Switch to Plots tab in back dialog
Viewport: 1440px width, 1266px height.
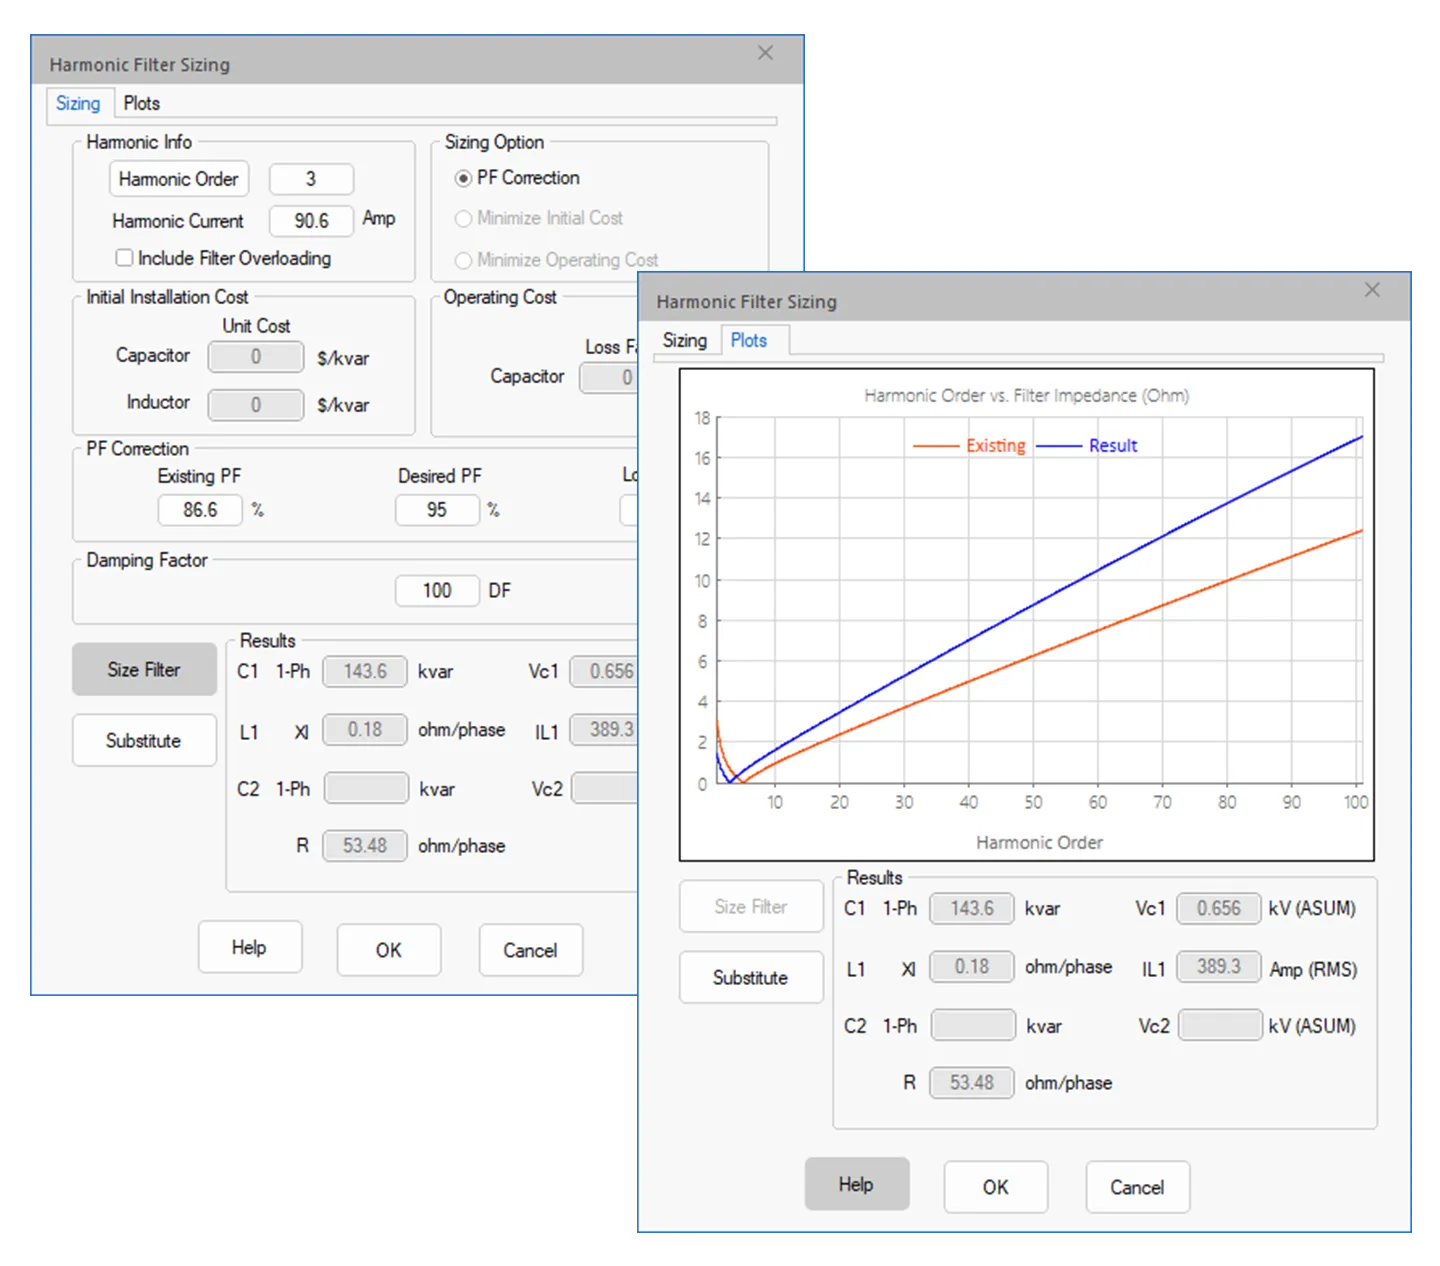141,103
